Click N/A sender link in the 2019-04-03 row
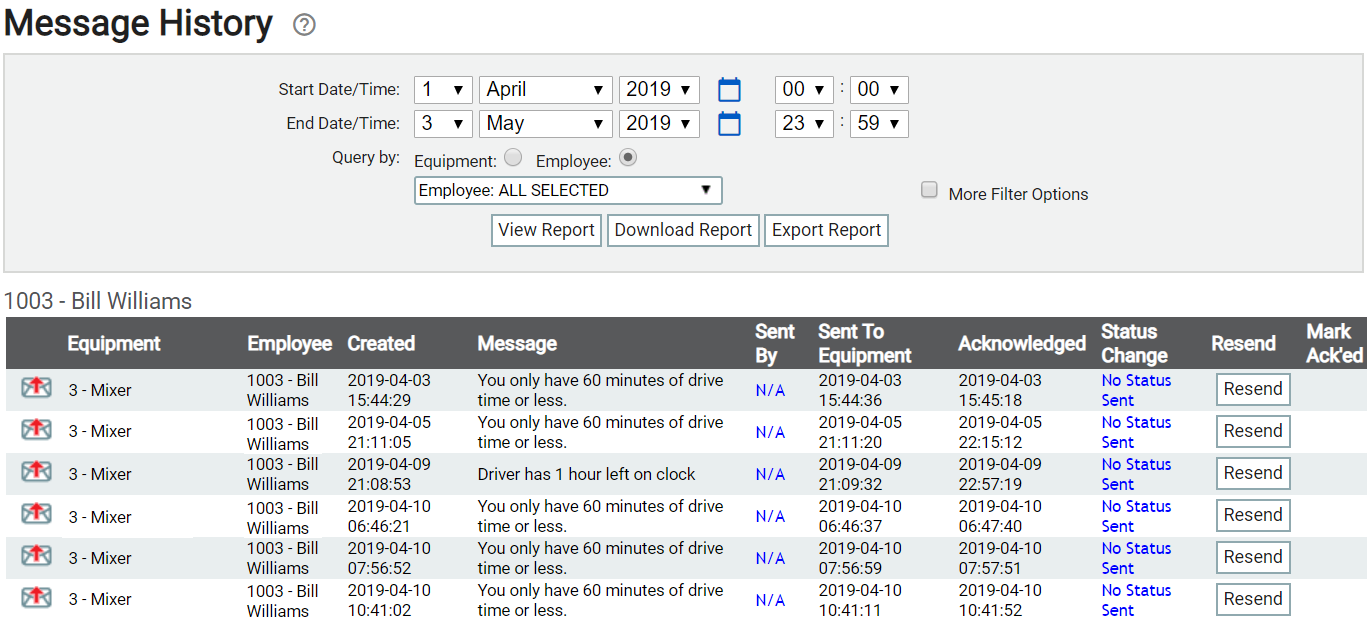The height and width of the screenshot is (621, 1371). [x=770, y=390]
